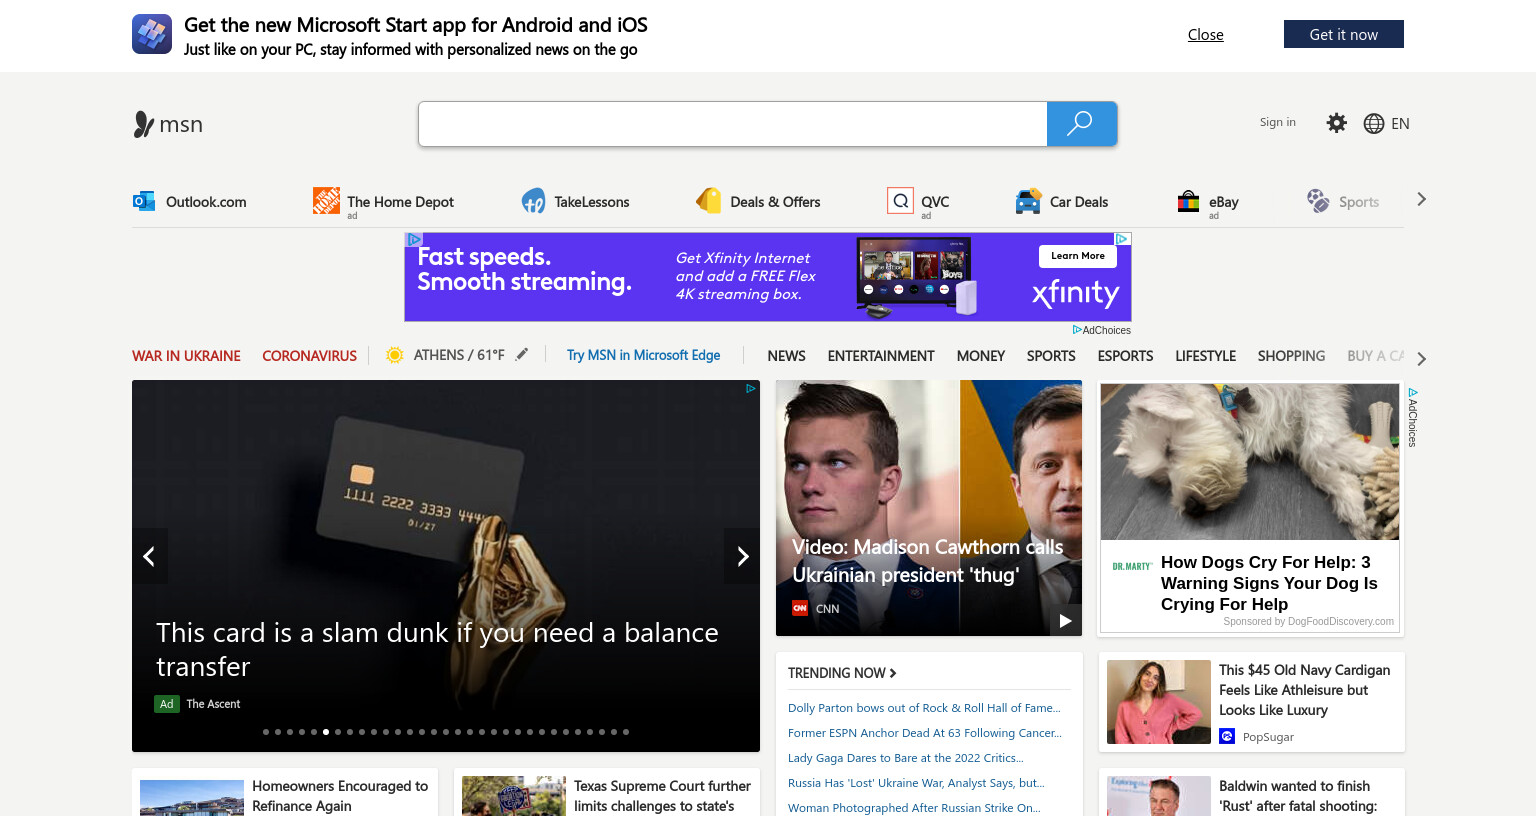This screenshot has width=1536, height=816.
Task: Go to LIFESTYLE tab
Action: click(1205, 356)
